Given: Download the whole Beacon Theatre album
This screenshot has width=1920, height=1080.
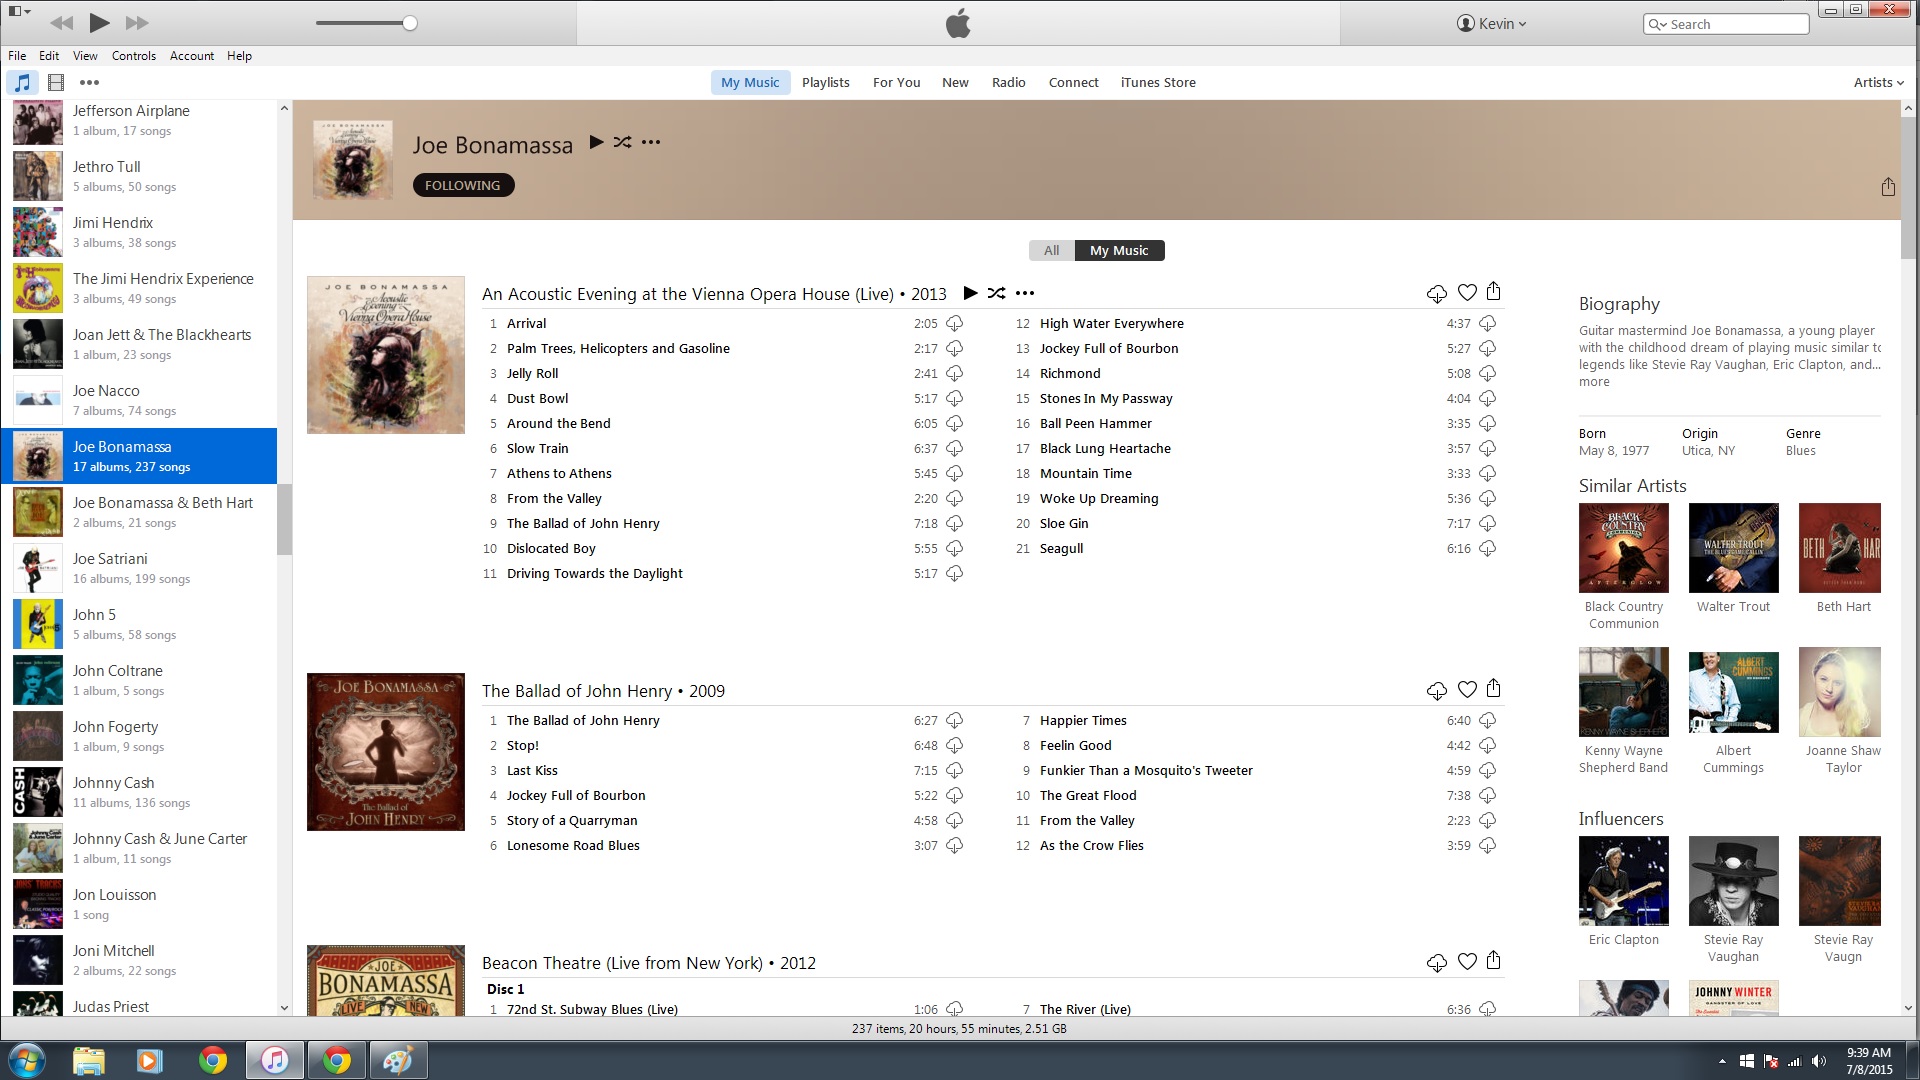Looking at the screenshot, I should click(x=1436, y=962).
